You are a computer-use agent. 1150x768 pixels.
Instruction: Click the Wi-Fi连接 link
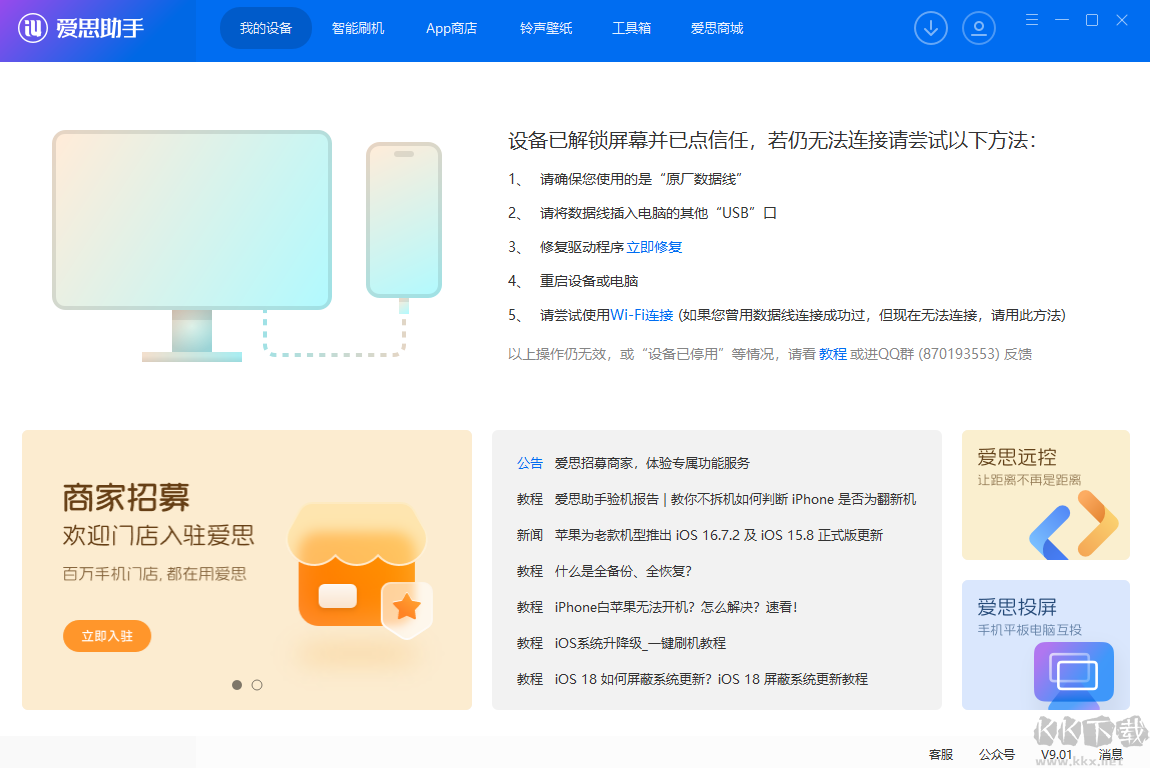pos(642,315)
